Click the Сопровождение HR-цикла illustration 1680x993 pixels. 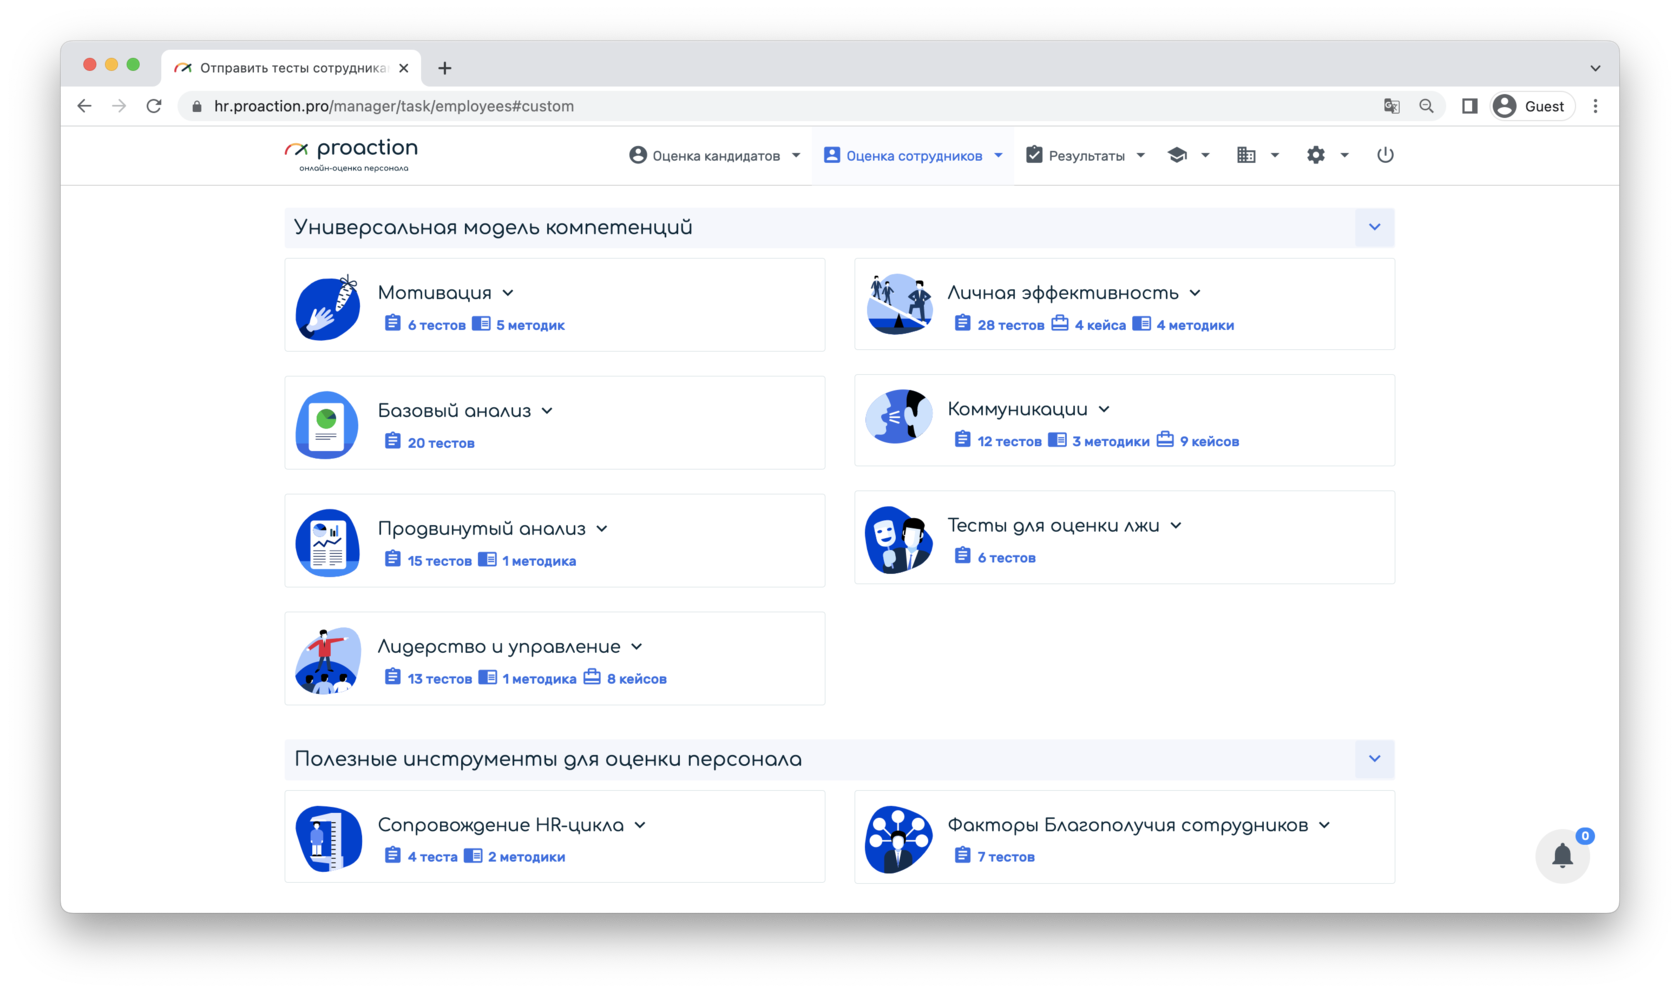click(x=328, y=839)
